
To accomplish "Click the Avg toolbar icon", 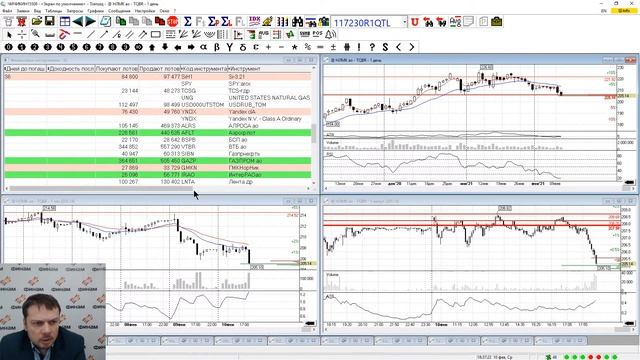I will click(x=455, y=22).
